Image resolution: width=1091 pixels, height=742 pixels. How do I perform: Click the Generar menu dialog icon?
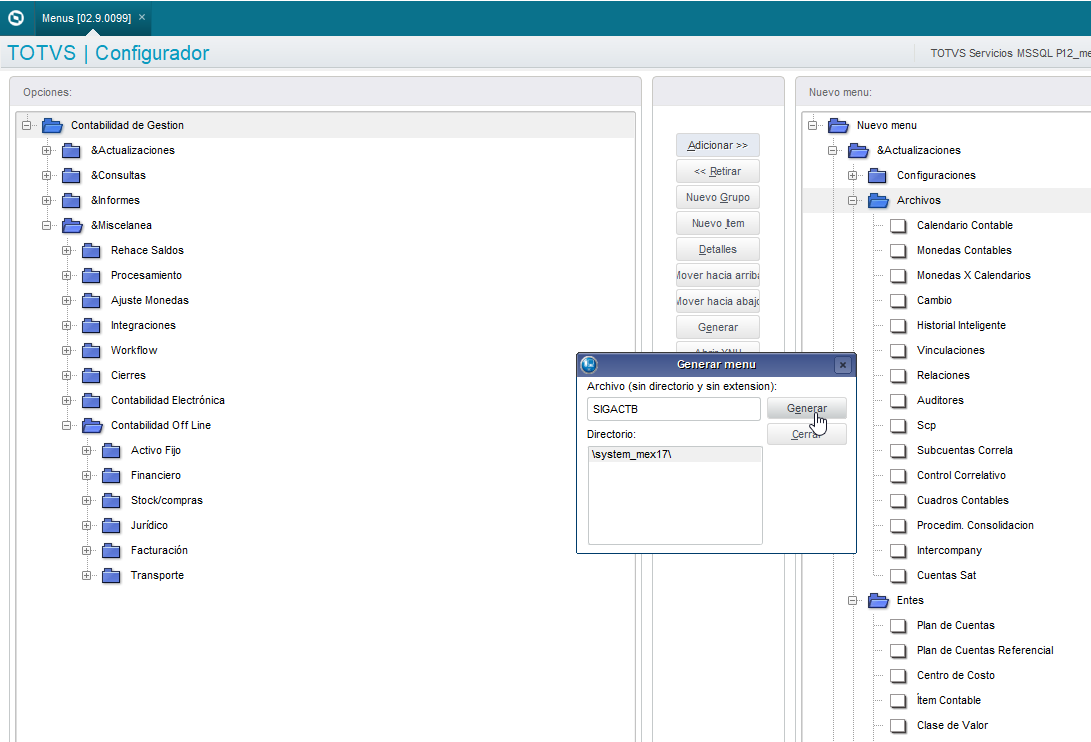pos(589,364)
